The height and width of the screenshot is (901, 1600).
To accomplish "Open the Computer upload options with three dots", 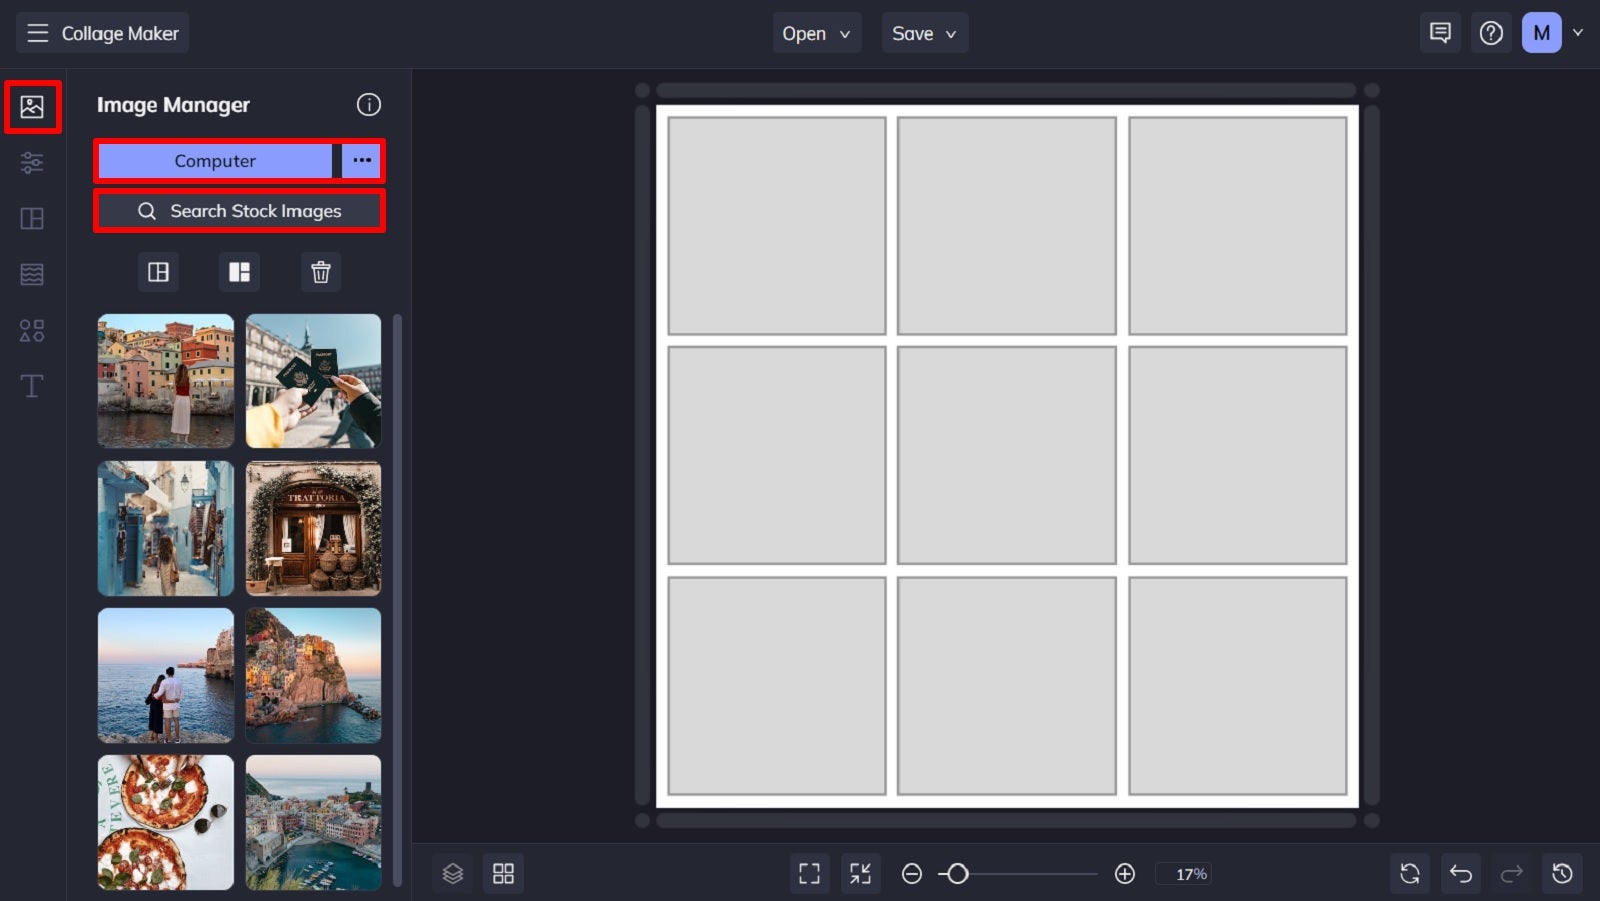I will (x=361, y=160).
